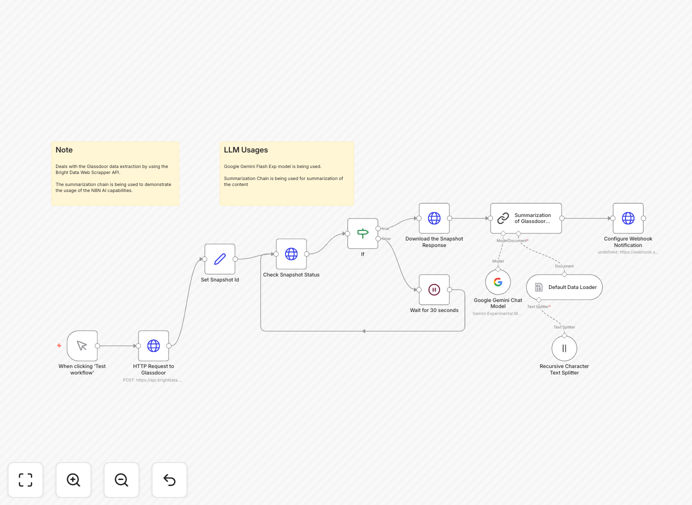Click the 'LLM Usages' heading text
Screen dimensions: 692x505
coord(246,150)
